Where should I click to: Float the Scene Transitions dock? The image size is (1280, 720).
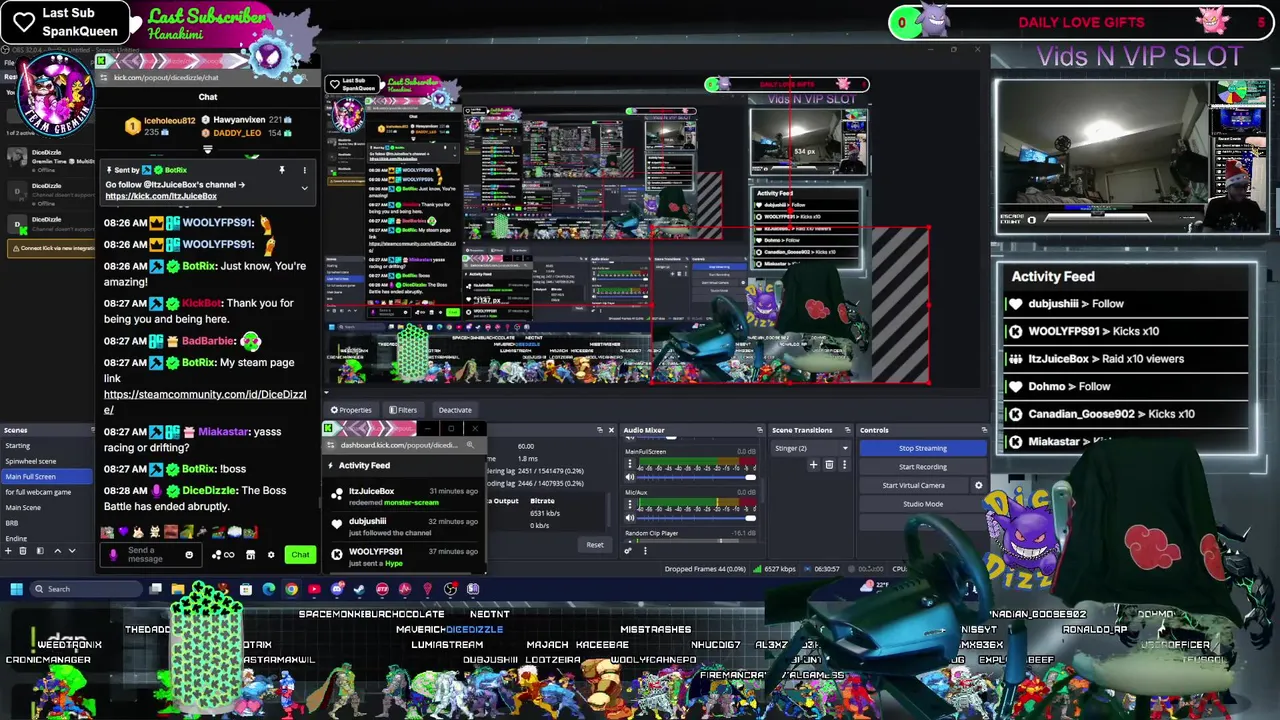point(848,430)
